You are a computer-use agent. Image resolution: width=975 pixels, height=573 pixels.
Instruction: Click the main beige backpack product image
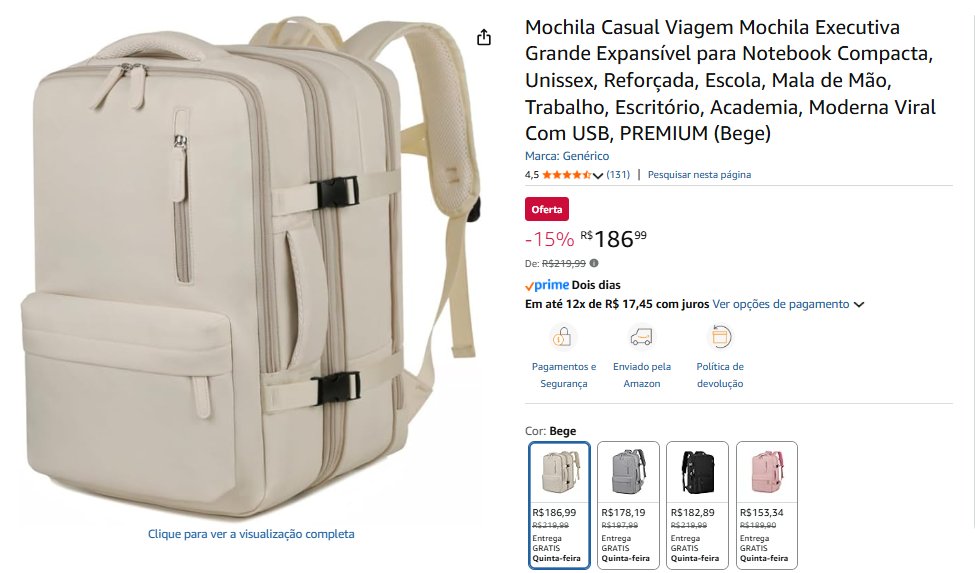click(x=251, y=267)
